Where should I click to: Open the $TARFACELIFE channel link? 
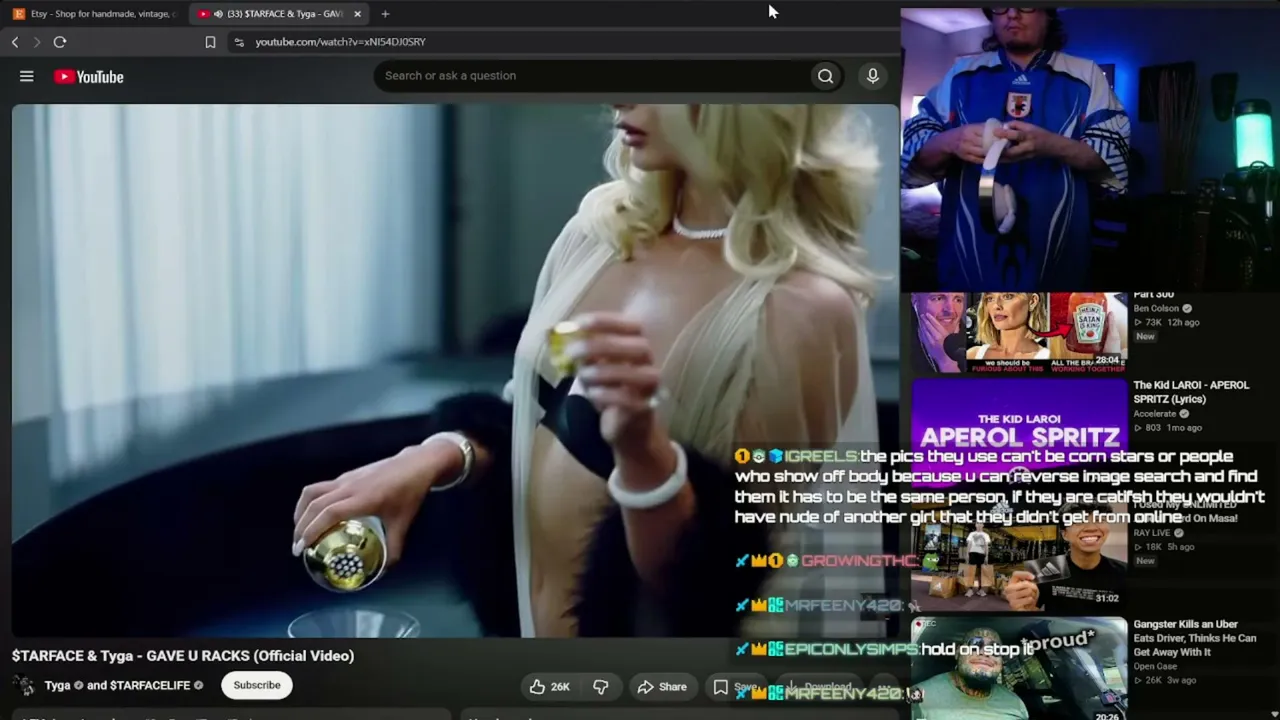(150, 685)
